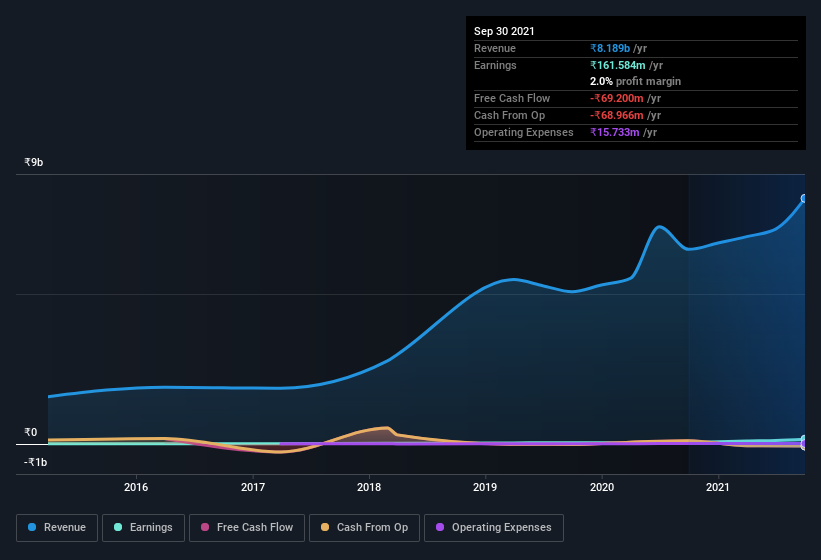The height and width of the screenshot is (560, 821).
Task: Select the 2019 label on time axis
Action: 485,487
